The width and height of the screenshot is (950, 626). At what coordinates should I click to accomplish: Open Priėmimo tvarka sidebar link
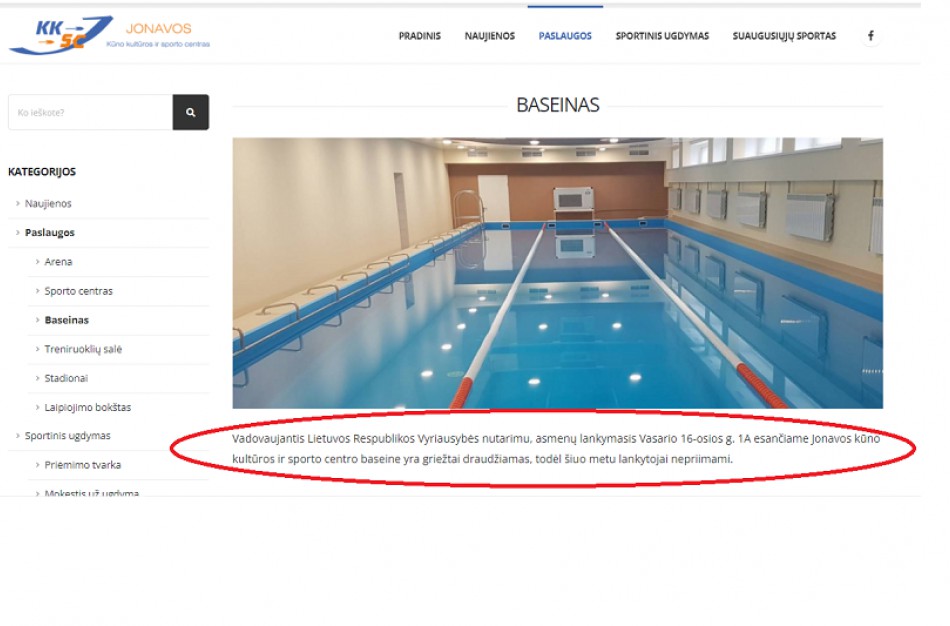[82, 465]
